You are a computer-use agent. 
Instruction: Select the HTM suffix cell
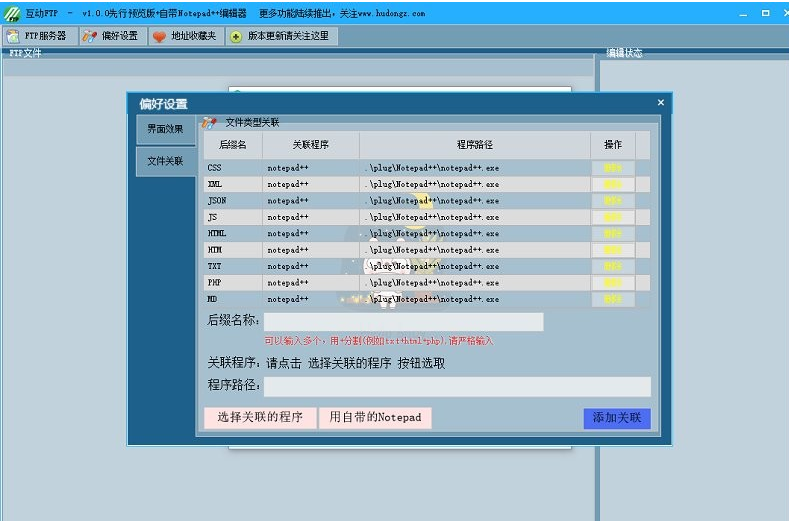233,250
